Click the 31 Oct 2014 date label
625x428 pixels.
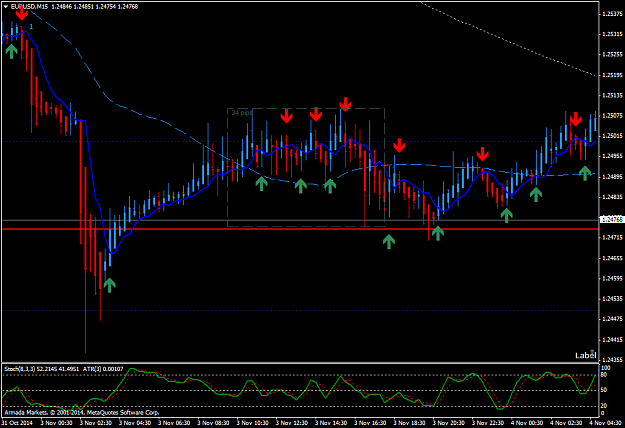(x=17, y=423)
